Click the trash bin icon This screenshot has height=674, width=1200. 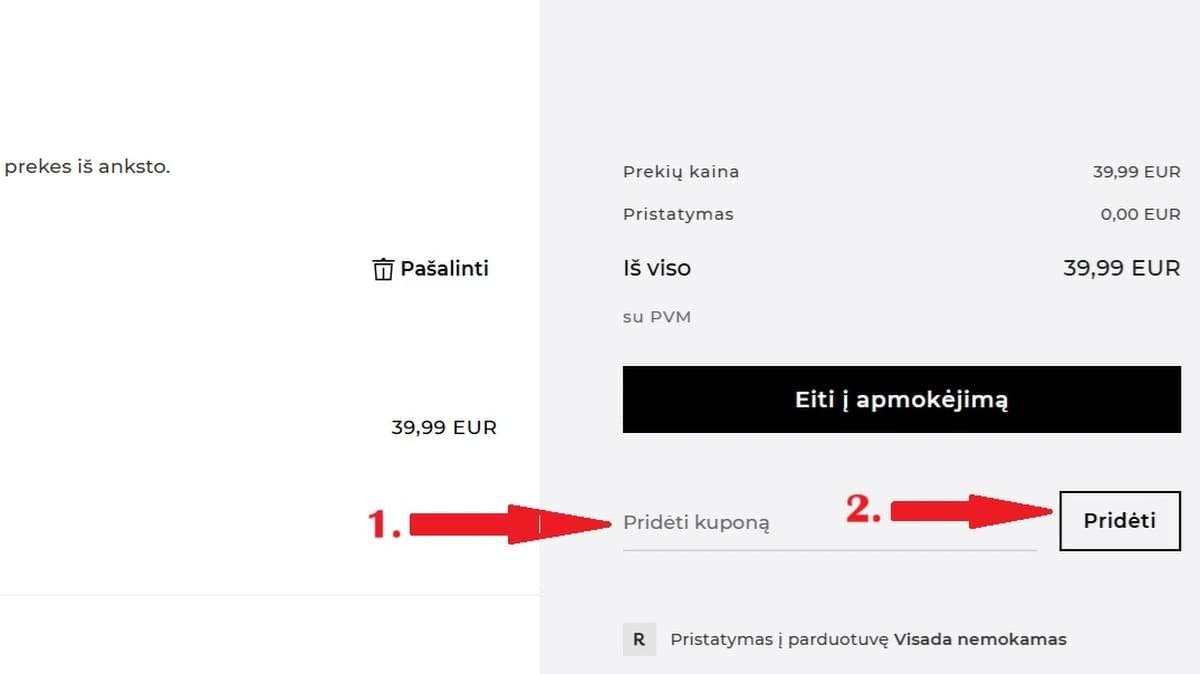(x=382, y=269)
